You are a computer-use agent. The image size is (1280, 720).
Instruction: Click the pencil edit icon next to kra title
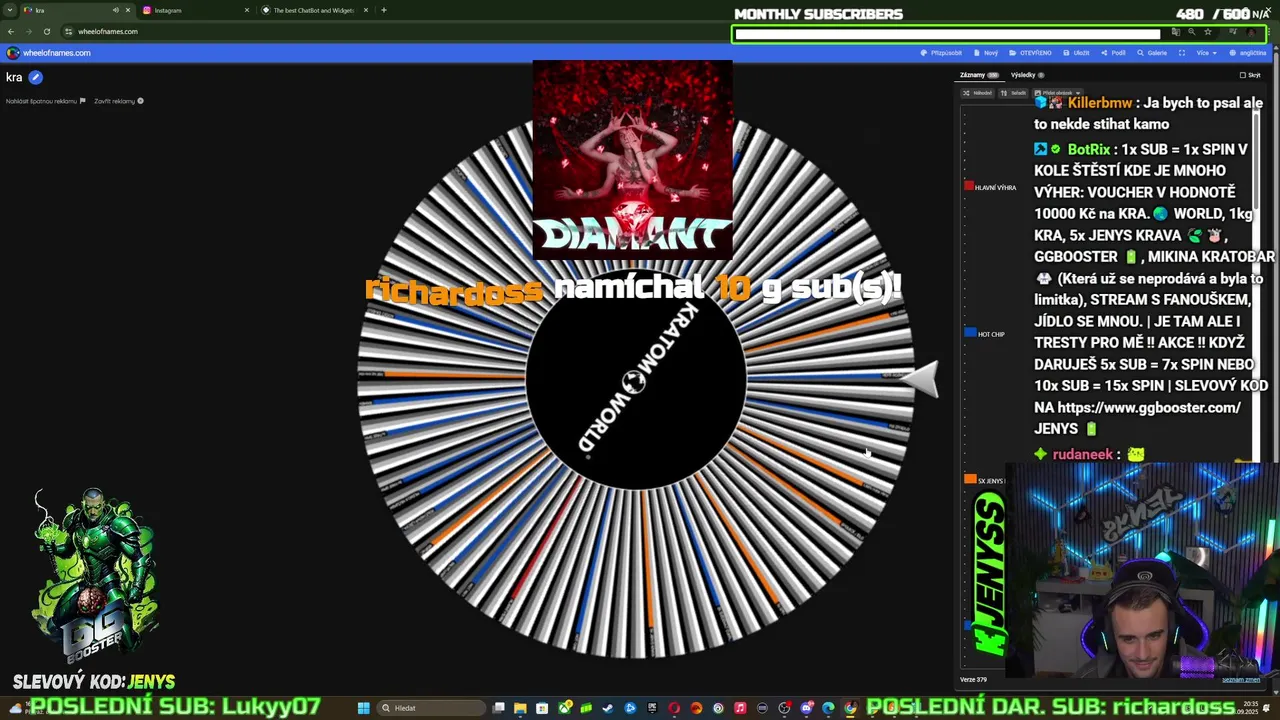(35, 77)
